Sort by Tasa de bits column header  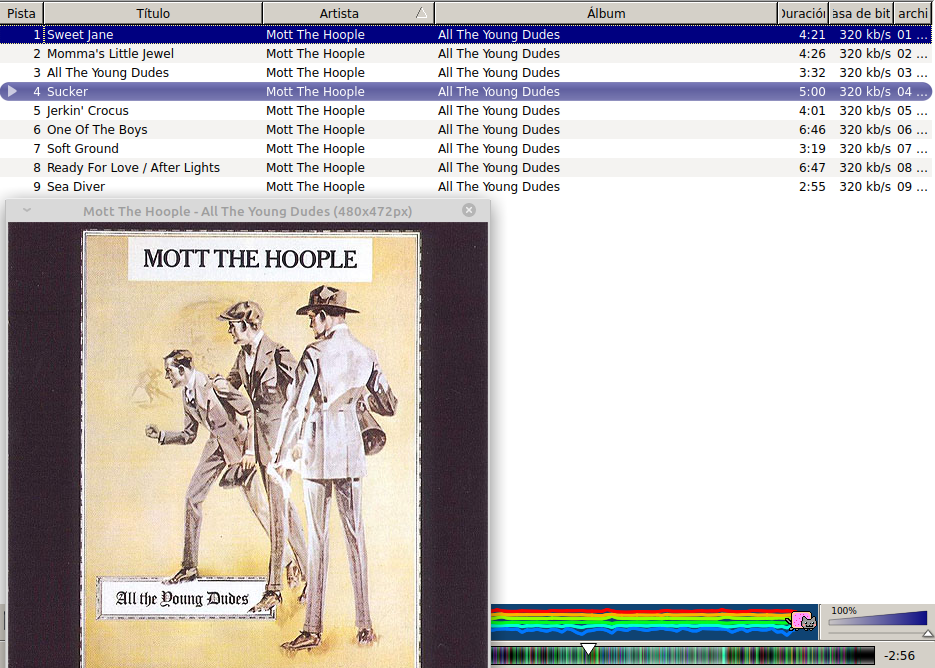(x=861, y=13)
